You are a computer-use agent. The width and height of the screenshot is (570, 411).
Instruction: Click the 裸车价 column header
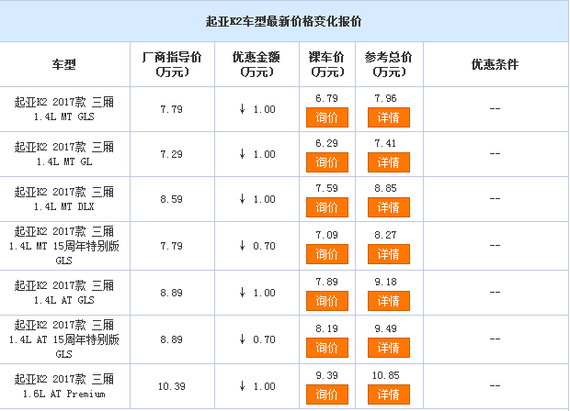(327, 64)
